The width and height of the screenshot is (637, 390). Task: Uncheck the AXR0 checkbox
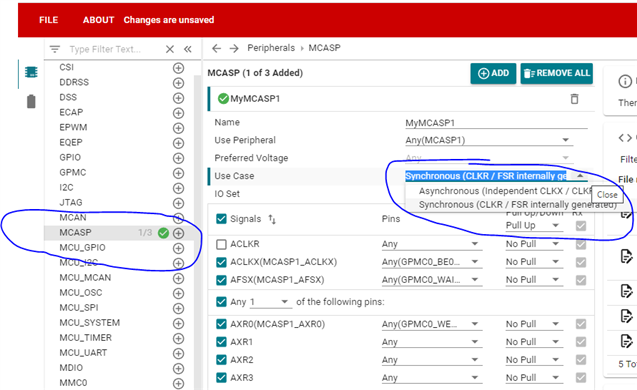tap(221, 324)
